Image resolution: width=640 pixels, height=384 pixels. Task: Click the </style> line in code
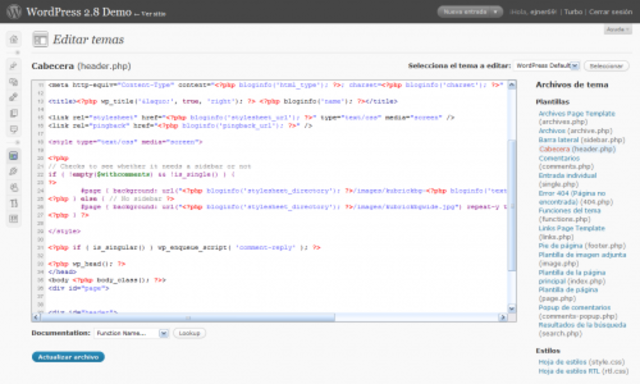(x=64, y=231)
